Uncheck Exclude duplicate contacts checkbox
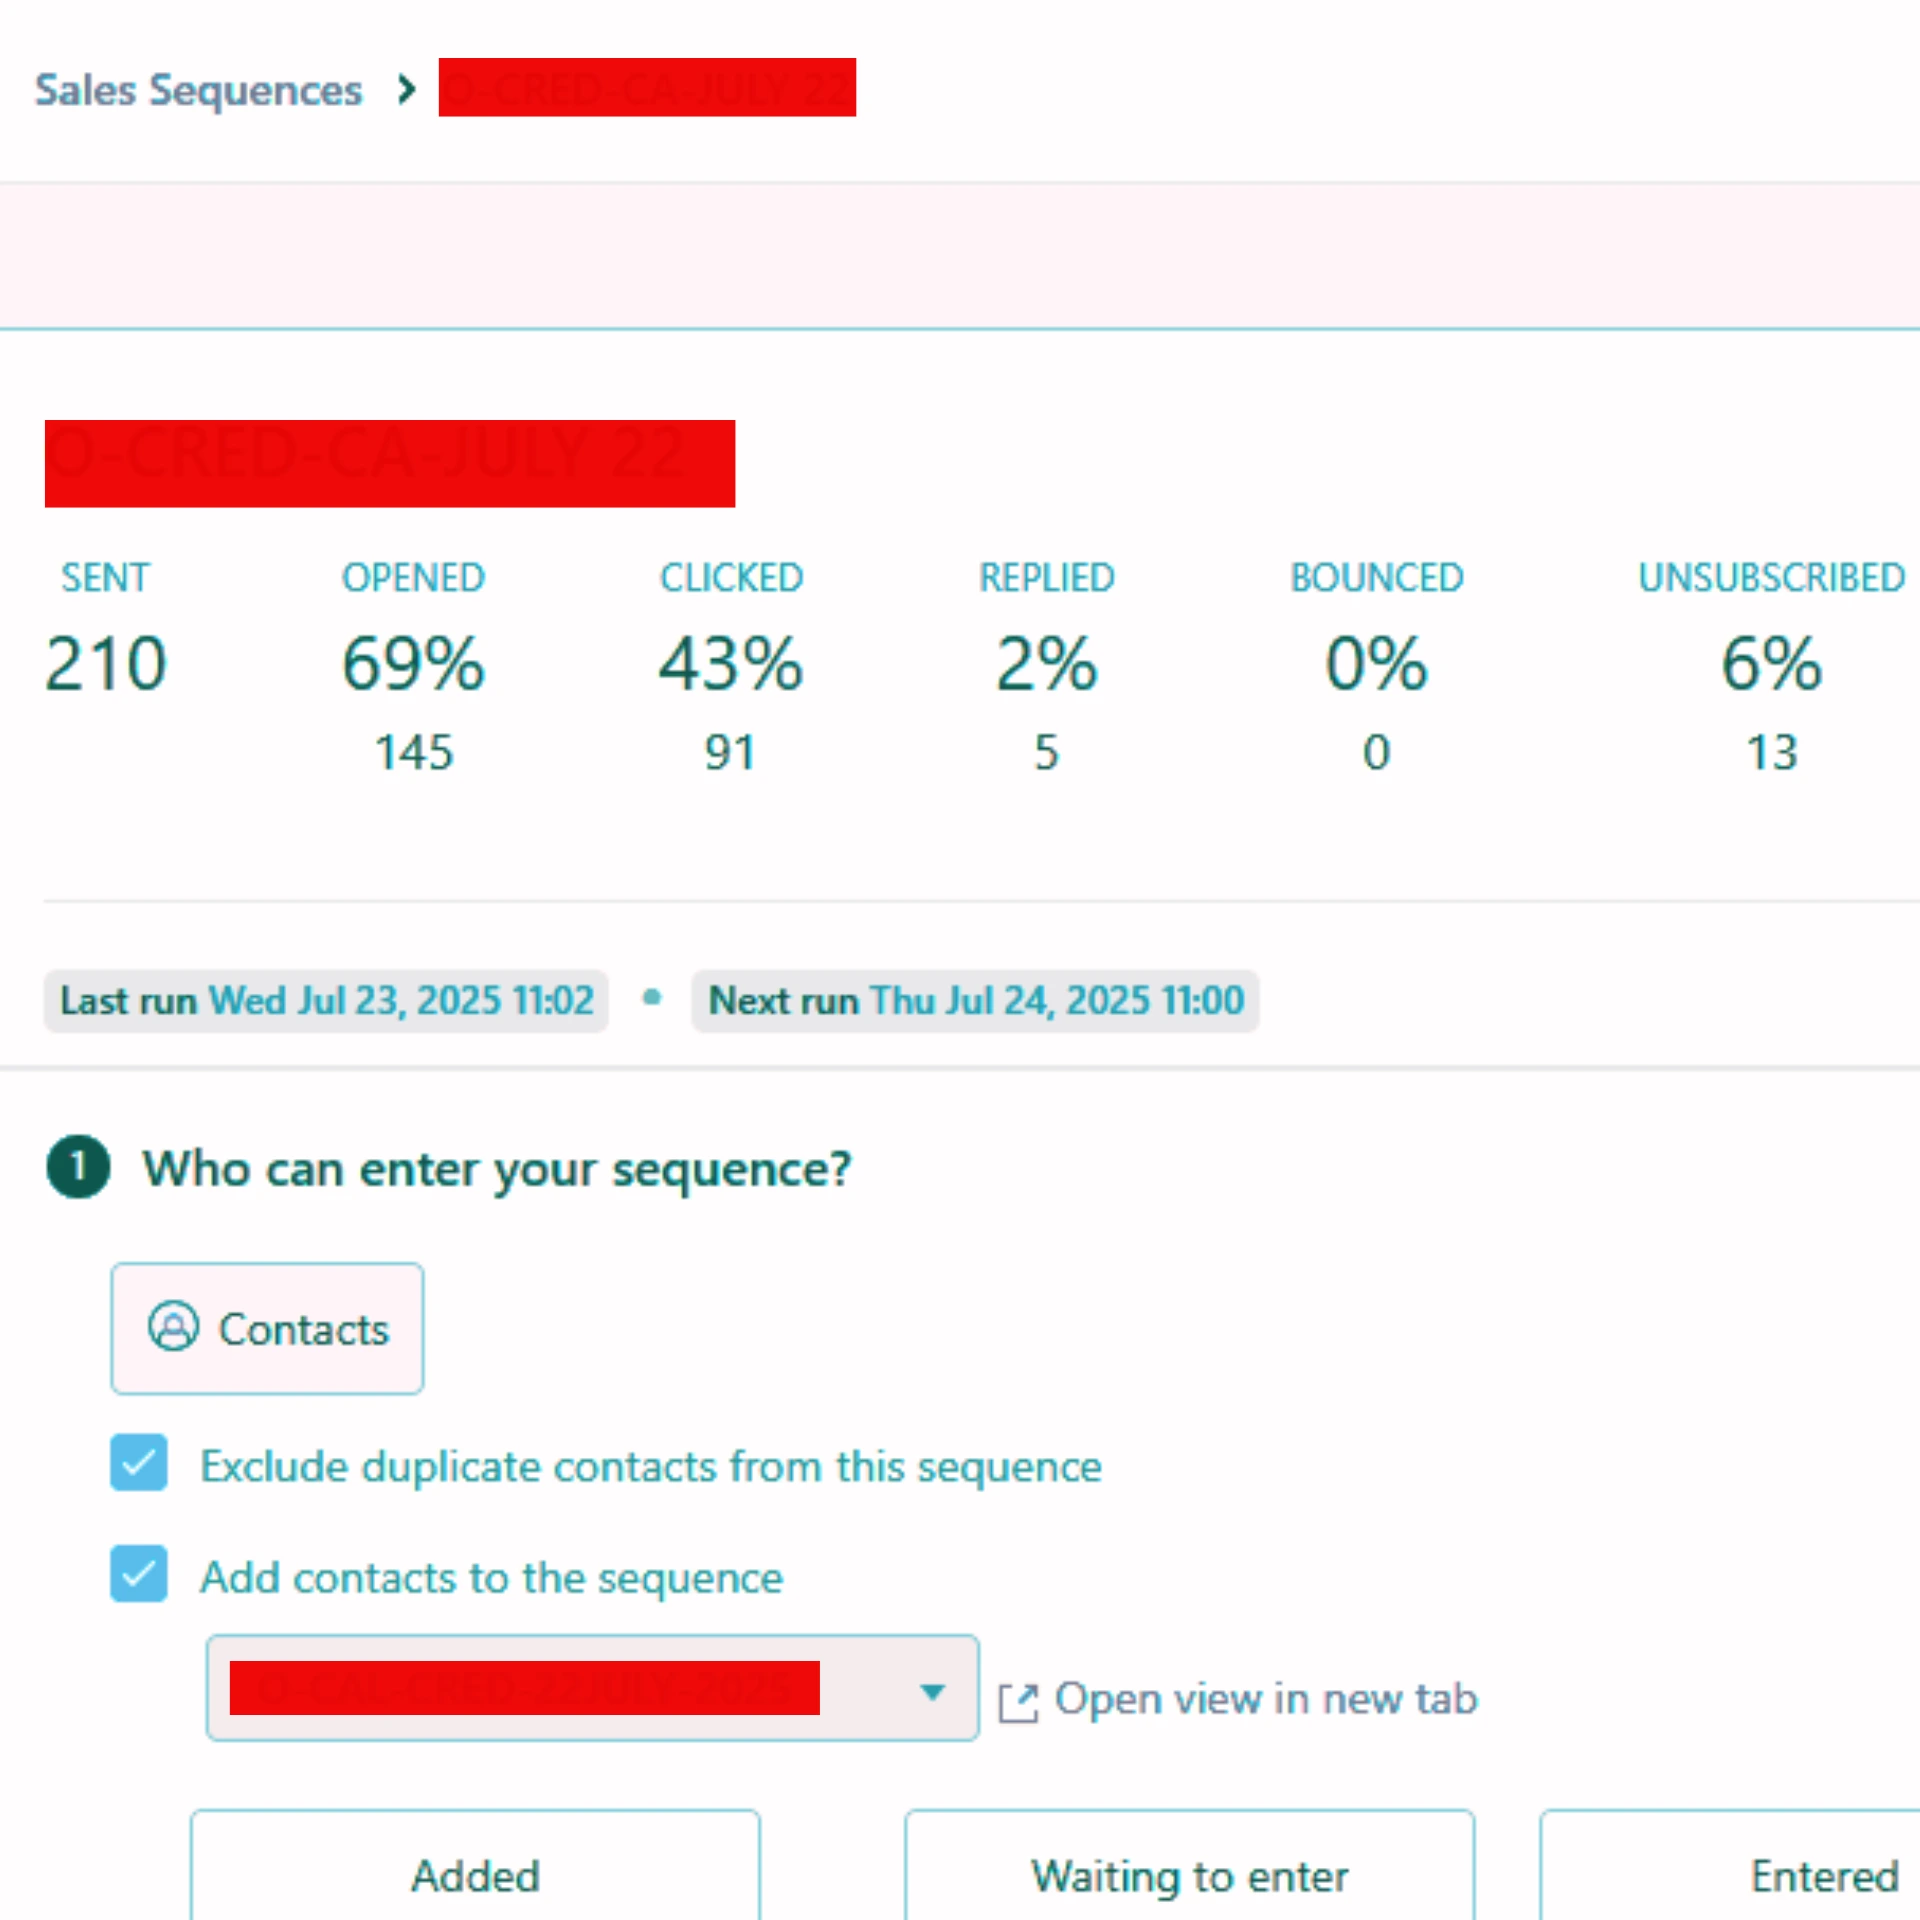The image size is (1920, 1920). coord(139,1463)
